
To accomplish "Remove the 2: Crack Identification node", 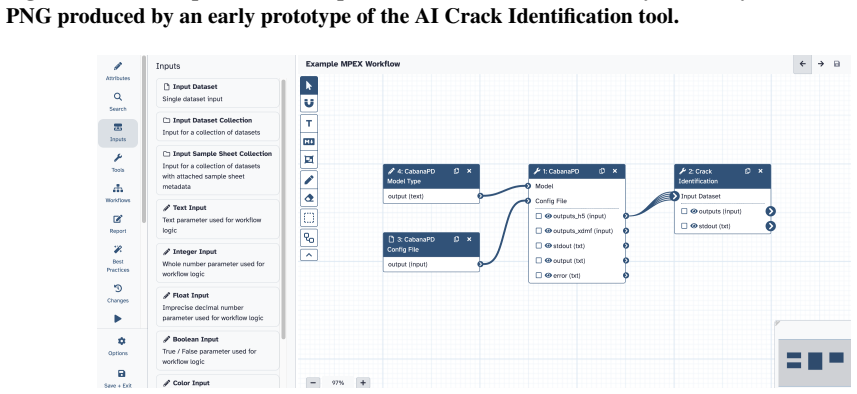I will coord(760,171).
